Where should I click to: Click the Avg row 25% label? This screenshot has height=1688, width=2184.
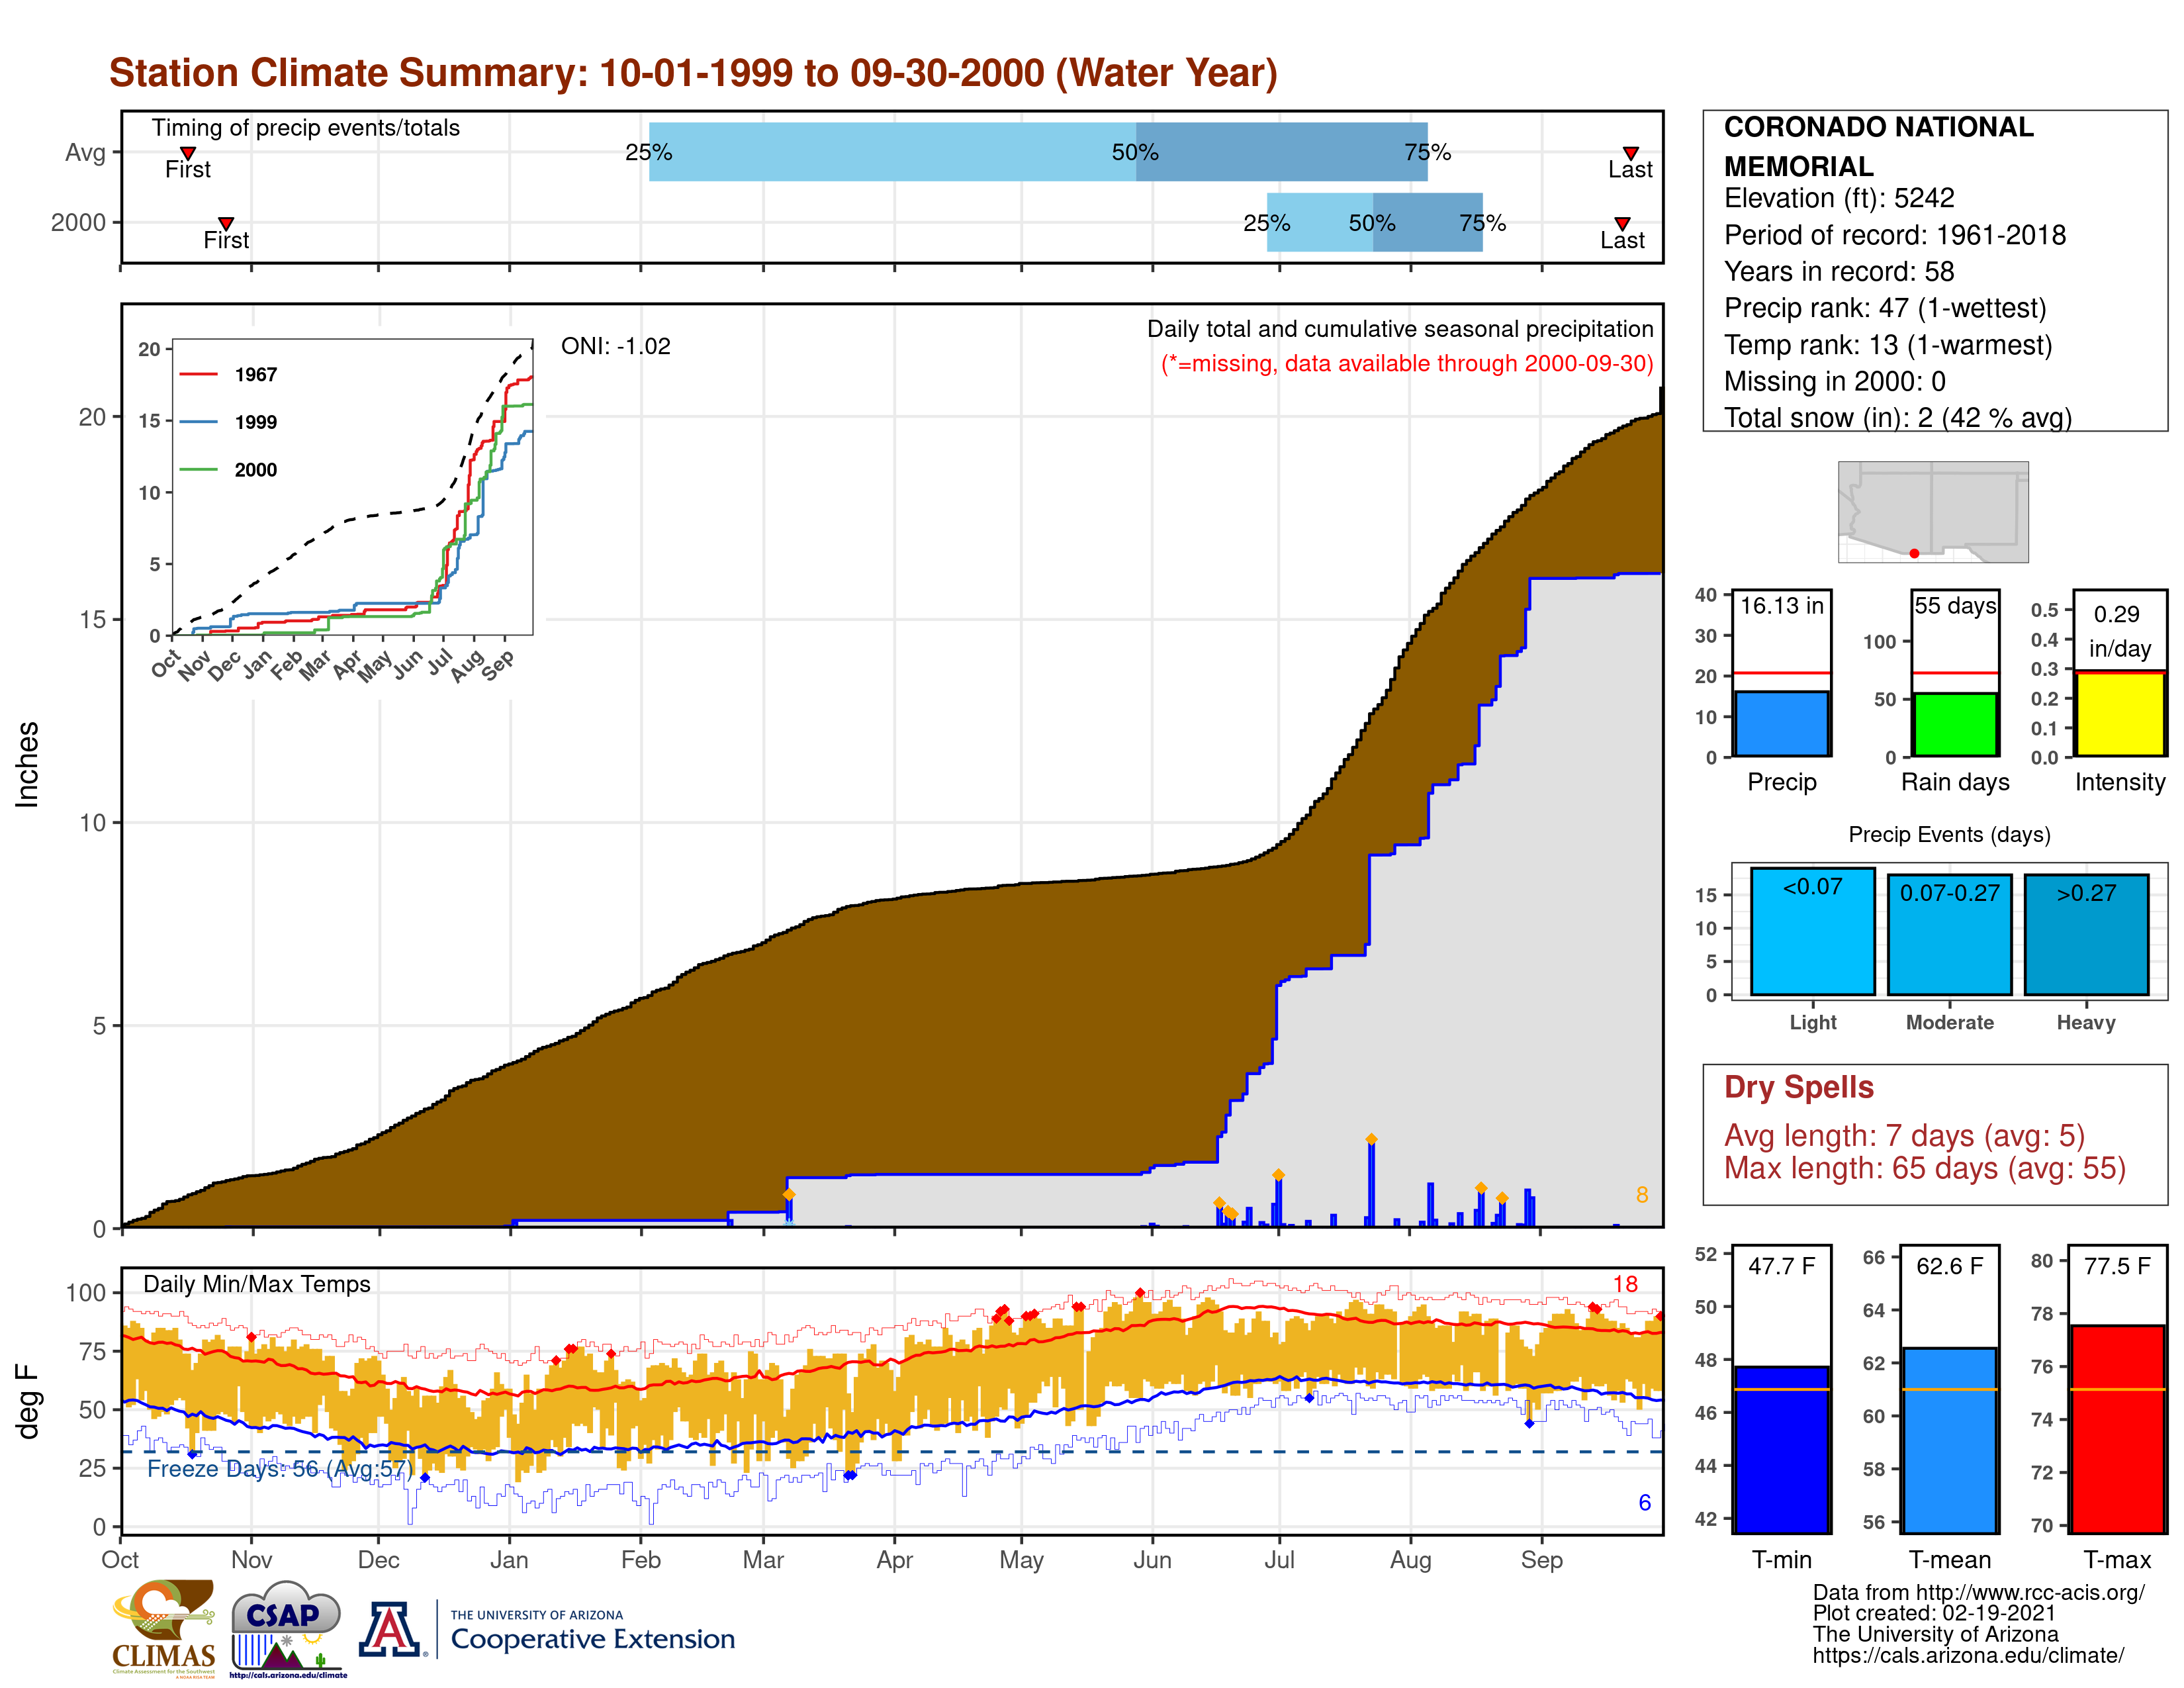(x=648, y=152)
